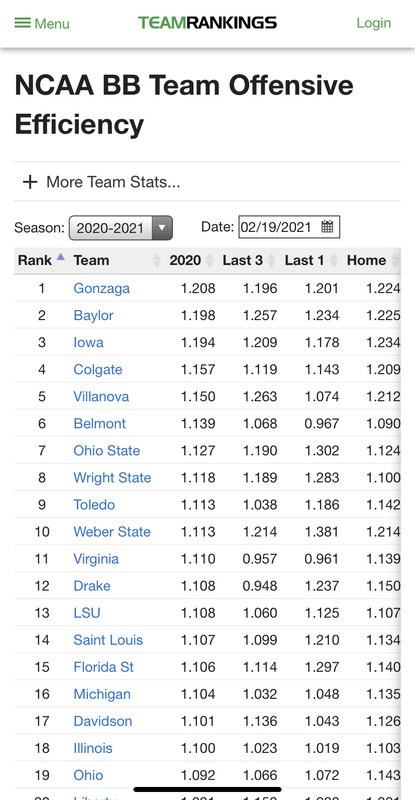Click the Home column header
415x800 pixels.
(366, 260)
